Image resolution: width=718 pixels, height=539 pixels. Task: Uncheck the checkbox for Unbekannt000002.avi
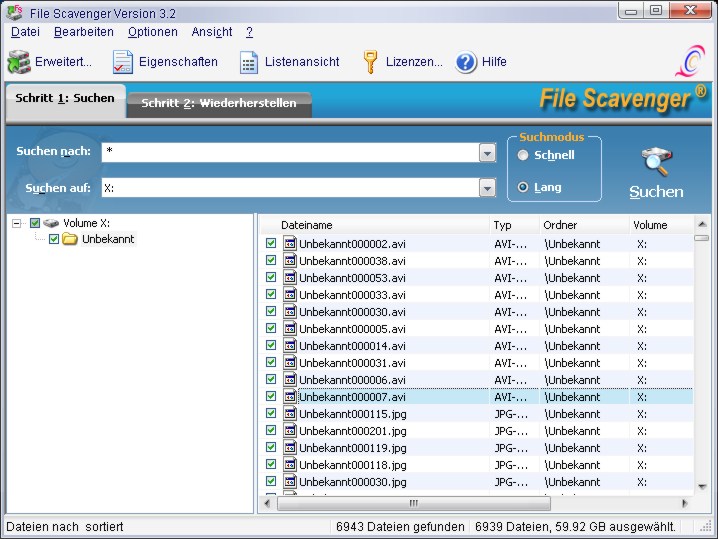click(x=271, y=243)
